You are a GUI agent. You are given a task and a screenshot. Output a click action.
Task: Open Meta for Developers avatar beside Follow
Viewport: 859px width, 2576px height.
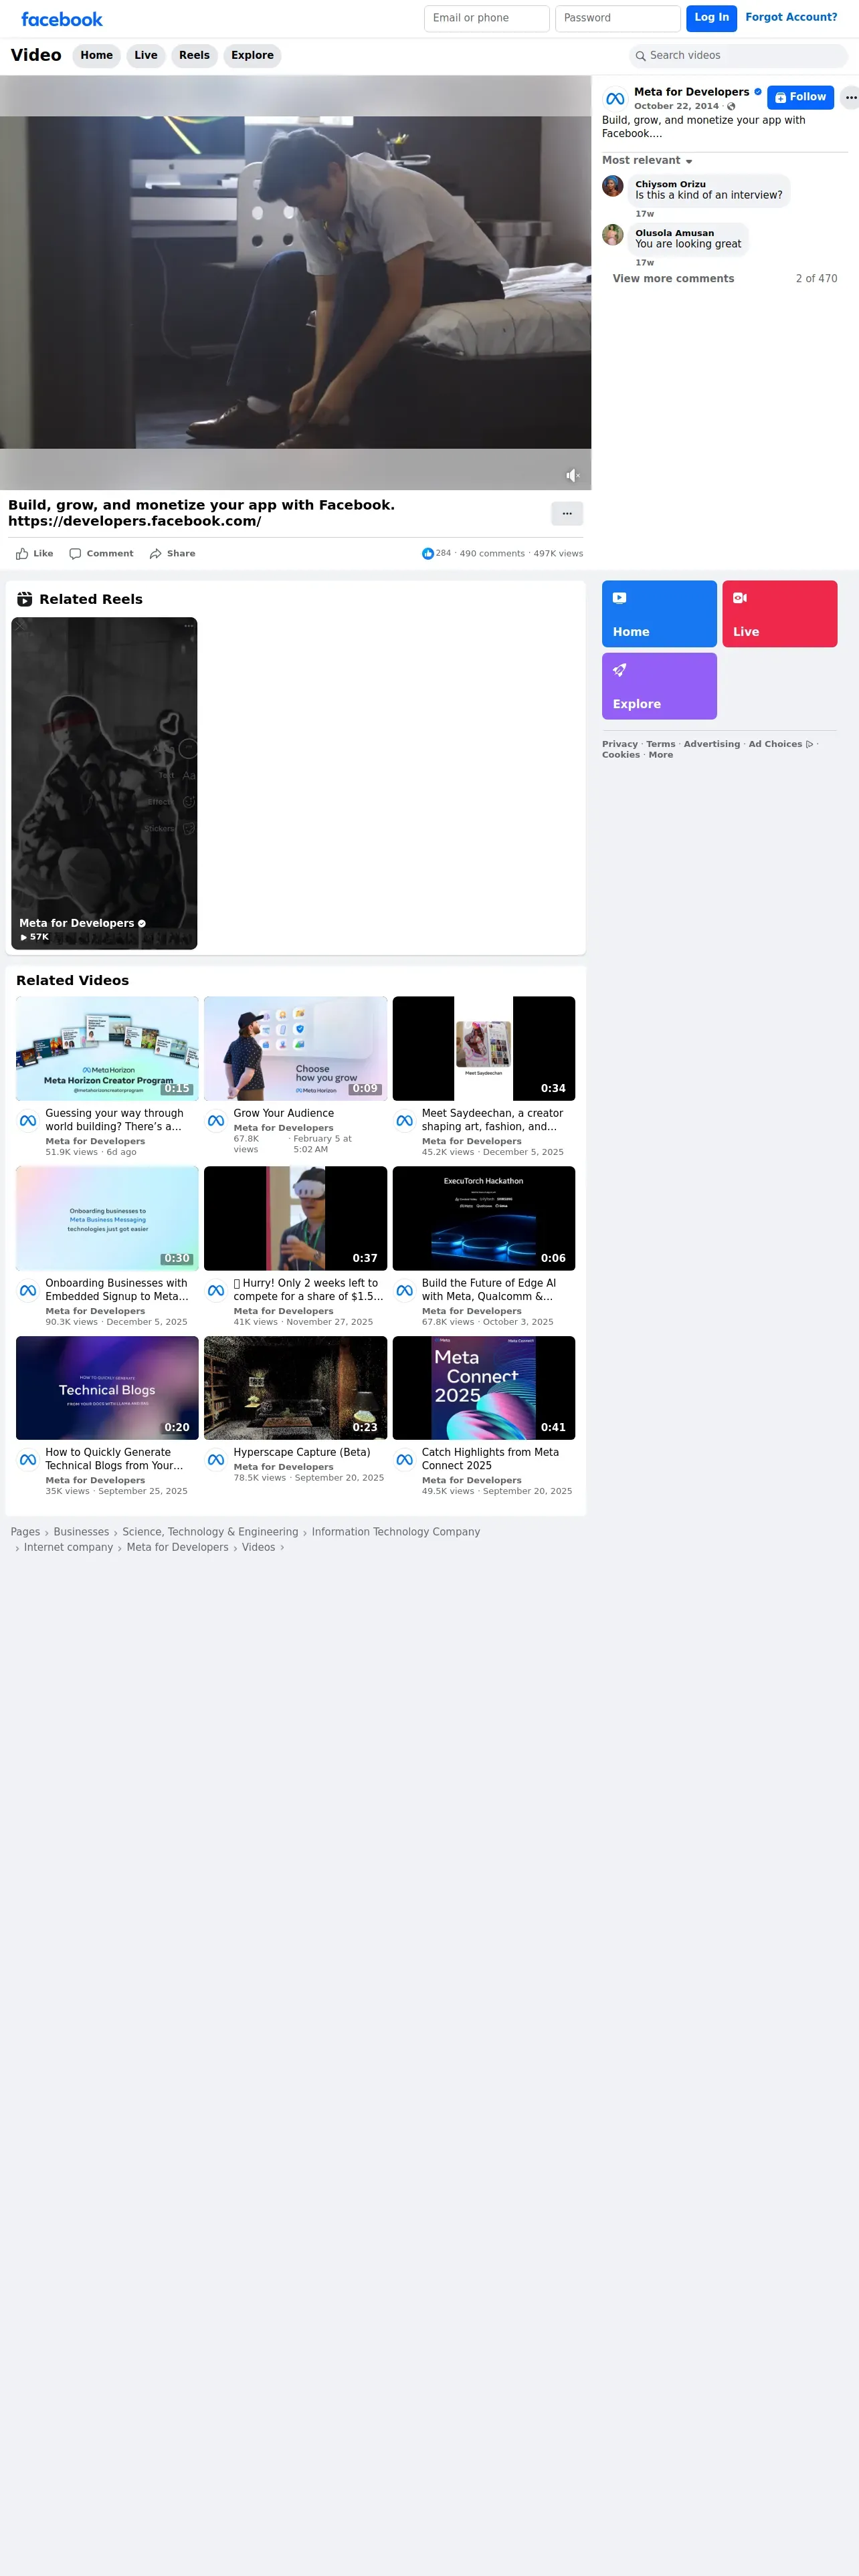615,99
